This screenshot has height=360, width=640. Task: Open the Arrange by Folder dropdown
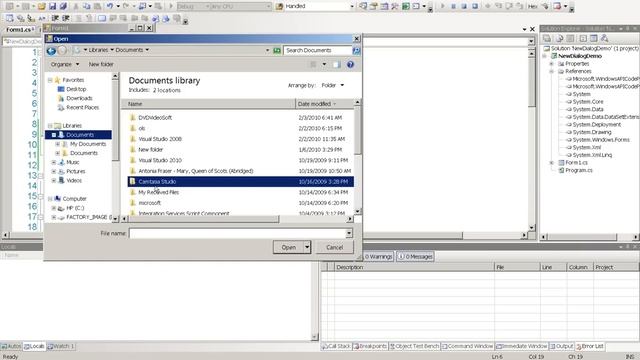(333, 85)
